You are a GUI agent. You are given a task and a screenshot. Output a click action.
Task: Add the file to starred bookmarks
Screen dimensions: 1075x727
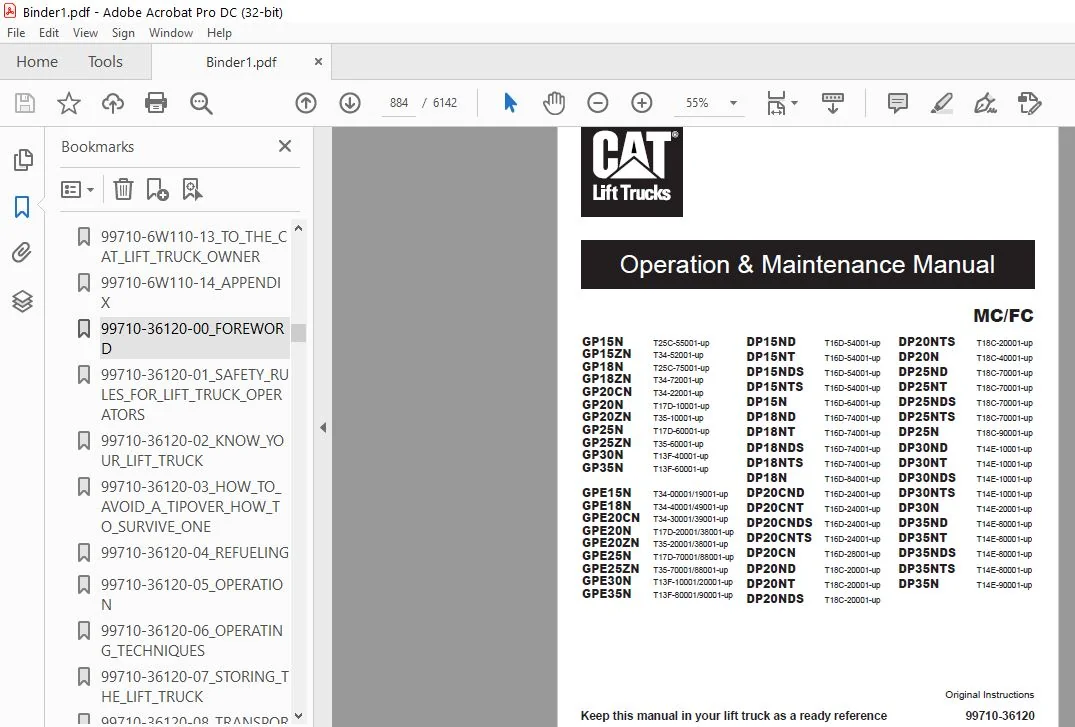pos(69,103)
